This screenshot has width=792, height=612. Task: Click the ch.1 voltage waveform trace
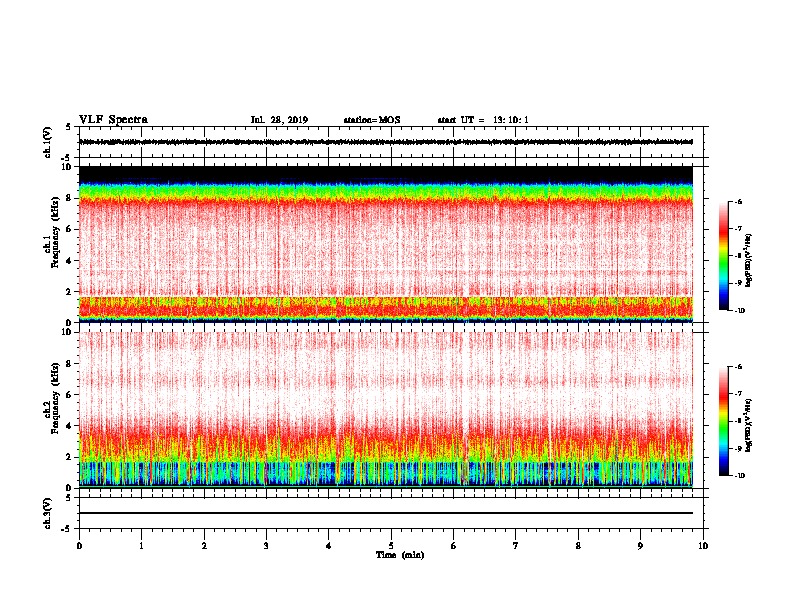click(x=386, y=142)
